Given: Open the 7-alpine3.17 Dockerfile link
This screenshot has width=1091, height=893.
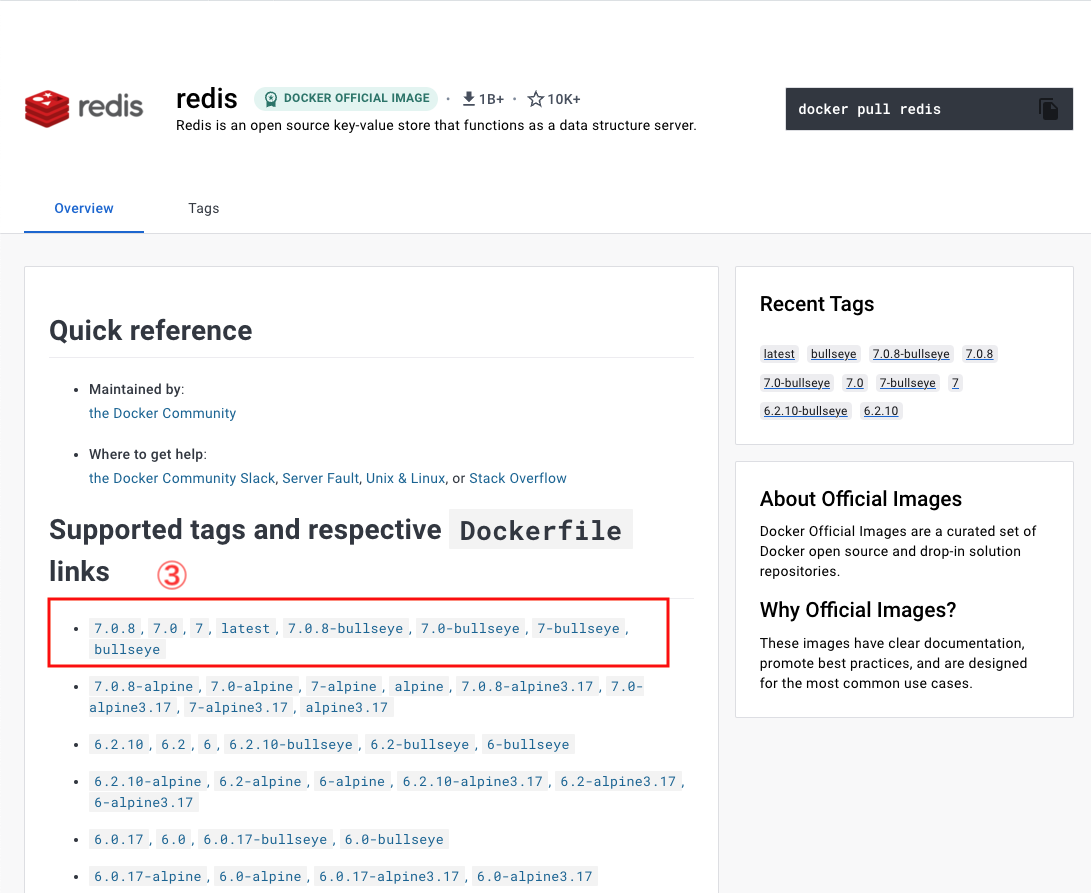Looking at the screenshot, I should tap(238, 707).
